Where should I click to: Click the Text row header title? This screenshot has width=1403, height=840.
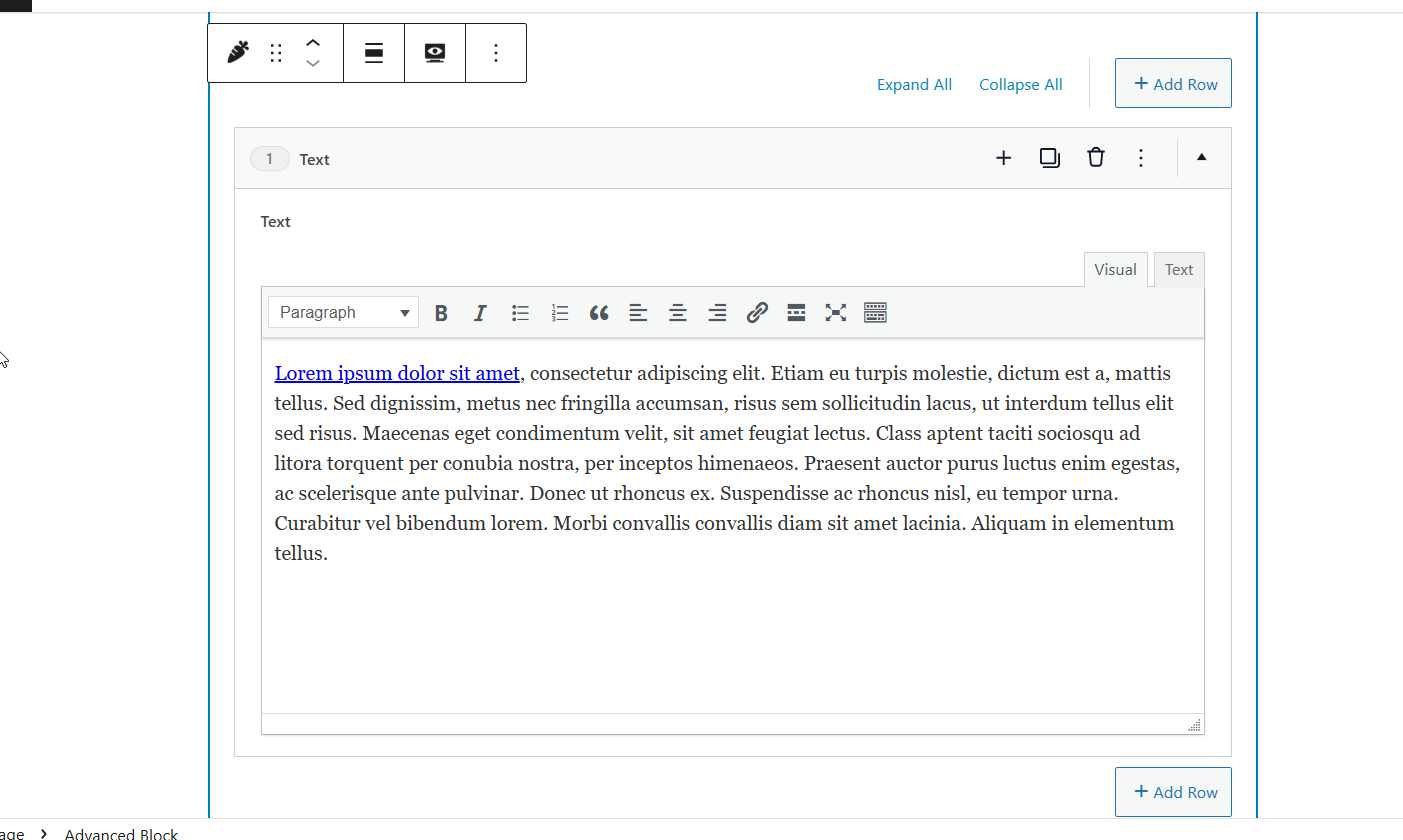pos(314,159)
